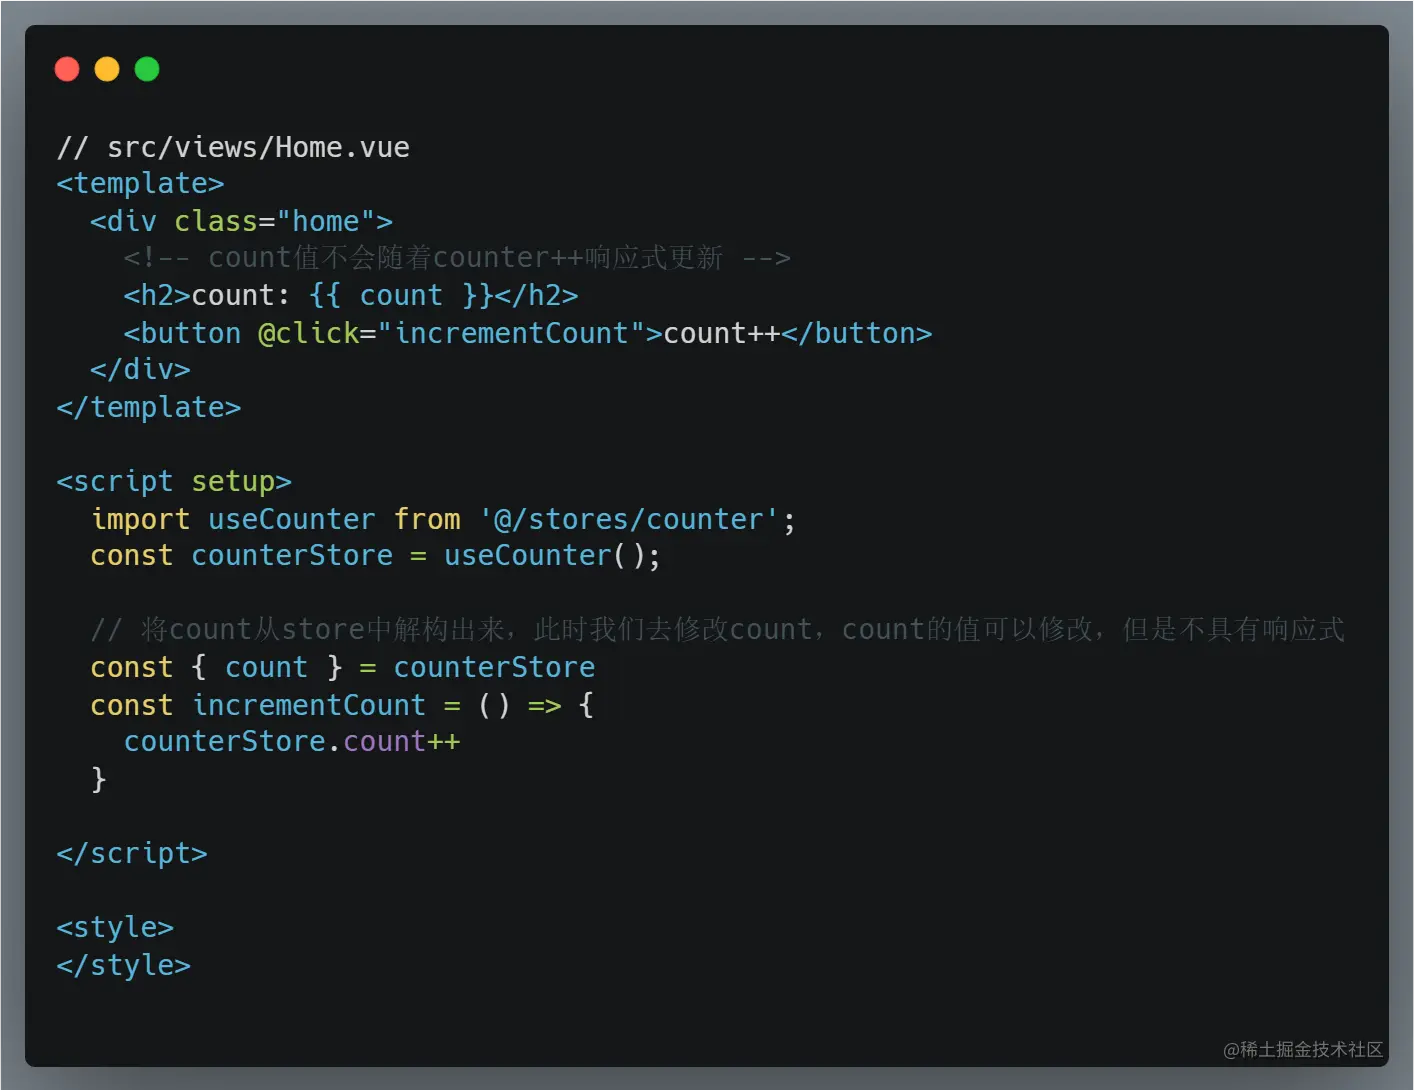This screenshot has width=1414, height=1090.
Task: Click the closing '</script>' tag
Action: point(132,854)
